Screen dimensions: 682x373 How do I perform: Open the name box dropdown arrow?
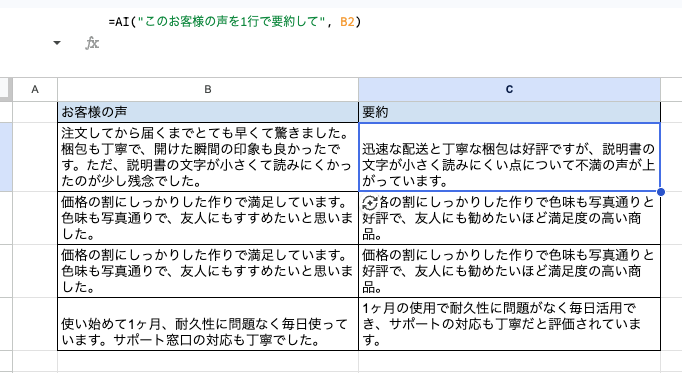click(57, 43)
